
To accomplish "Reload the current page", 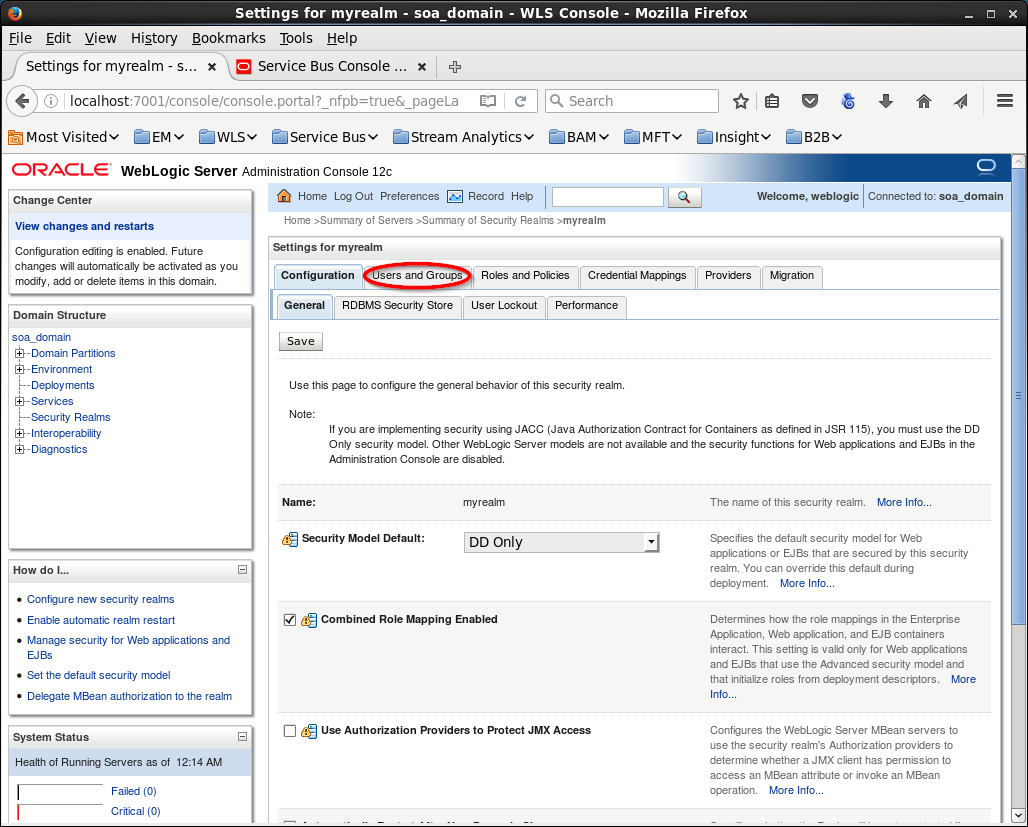I will click(x=521, y=101).
